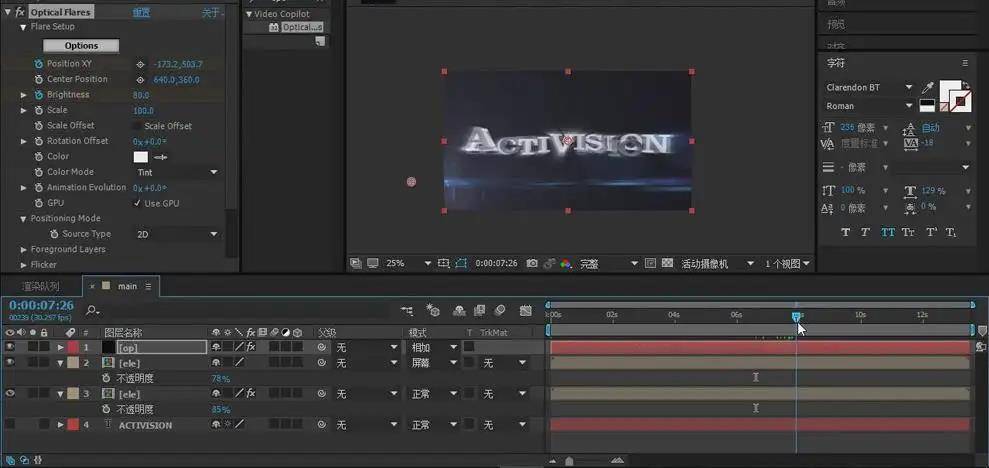Open the Show Channel color wheel icon
The width and height of the screenshot is (989, 468).
pos(566,263)
